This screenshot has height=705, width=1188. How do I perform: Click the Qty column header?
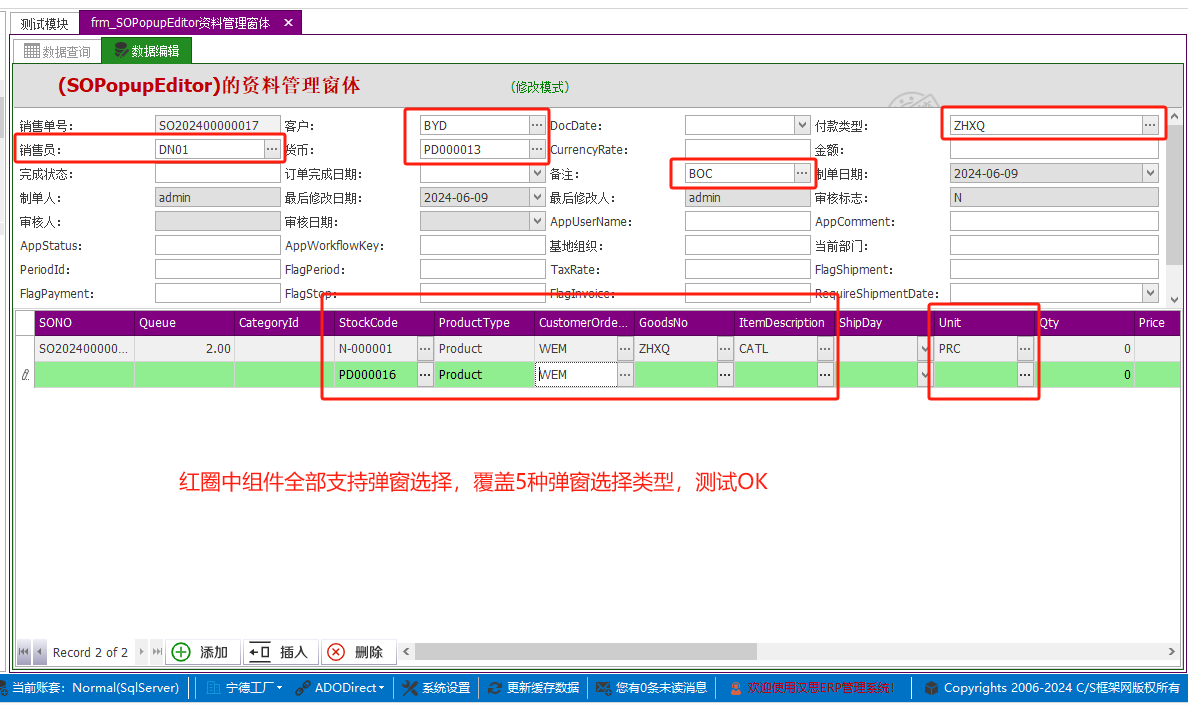click(x=1084, y=323)
